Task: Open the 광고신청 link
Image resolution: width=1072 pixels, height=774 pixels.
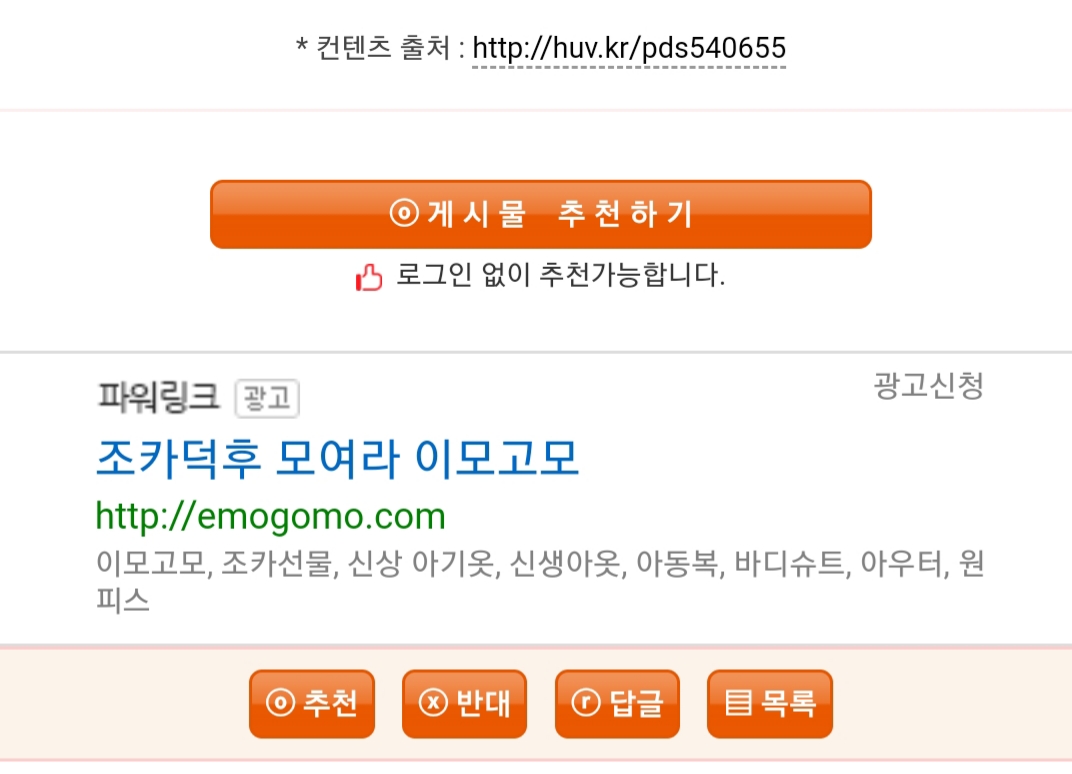Action: [928, 385]
